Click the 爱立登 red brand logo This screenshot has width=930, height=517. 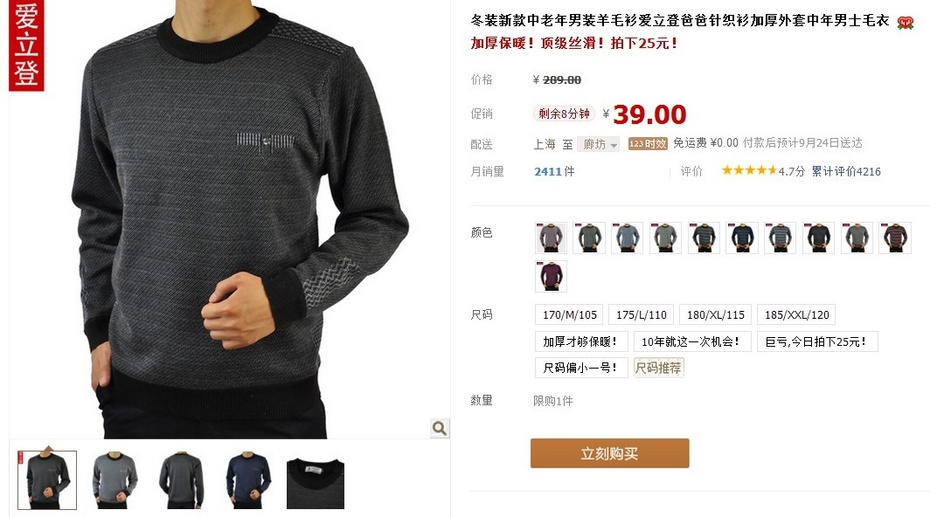tap(27, 46)
